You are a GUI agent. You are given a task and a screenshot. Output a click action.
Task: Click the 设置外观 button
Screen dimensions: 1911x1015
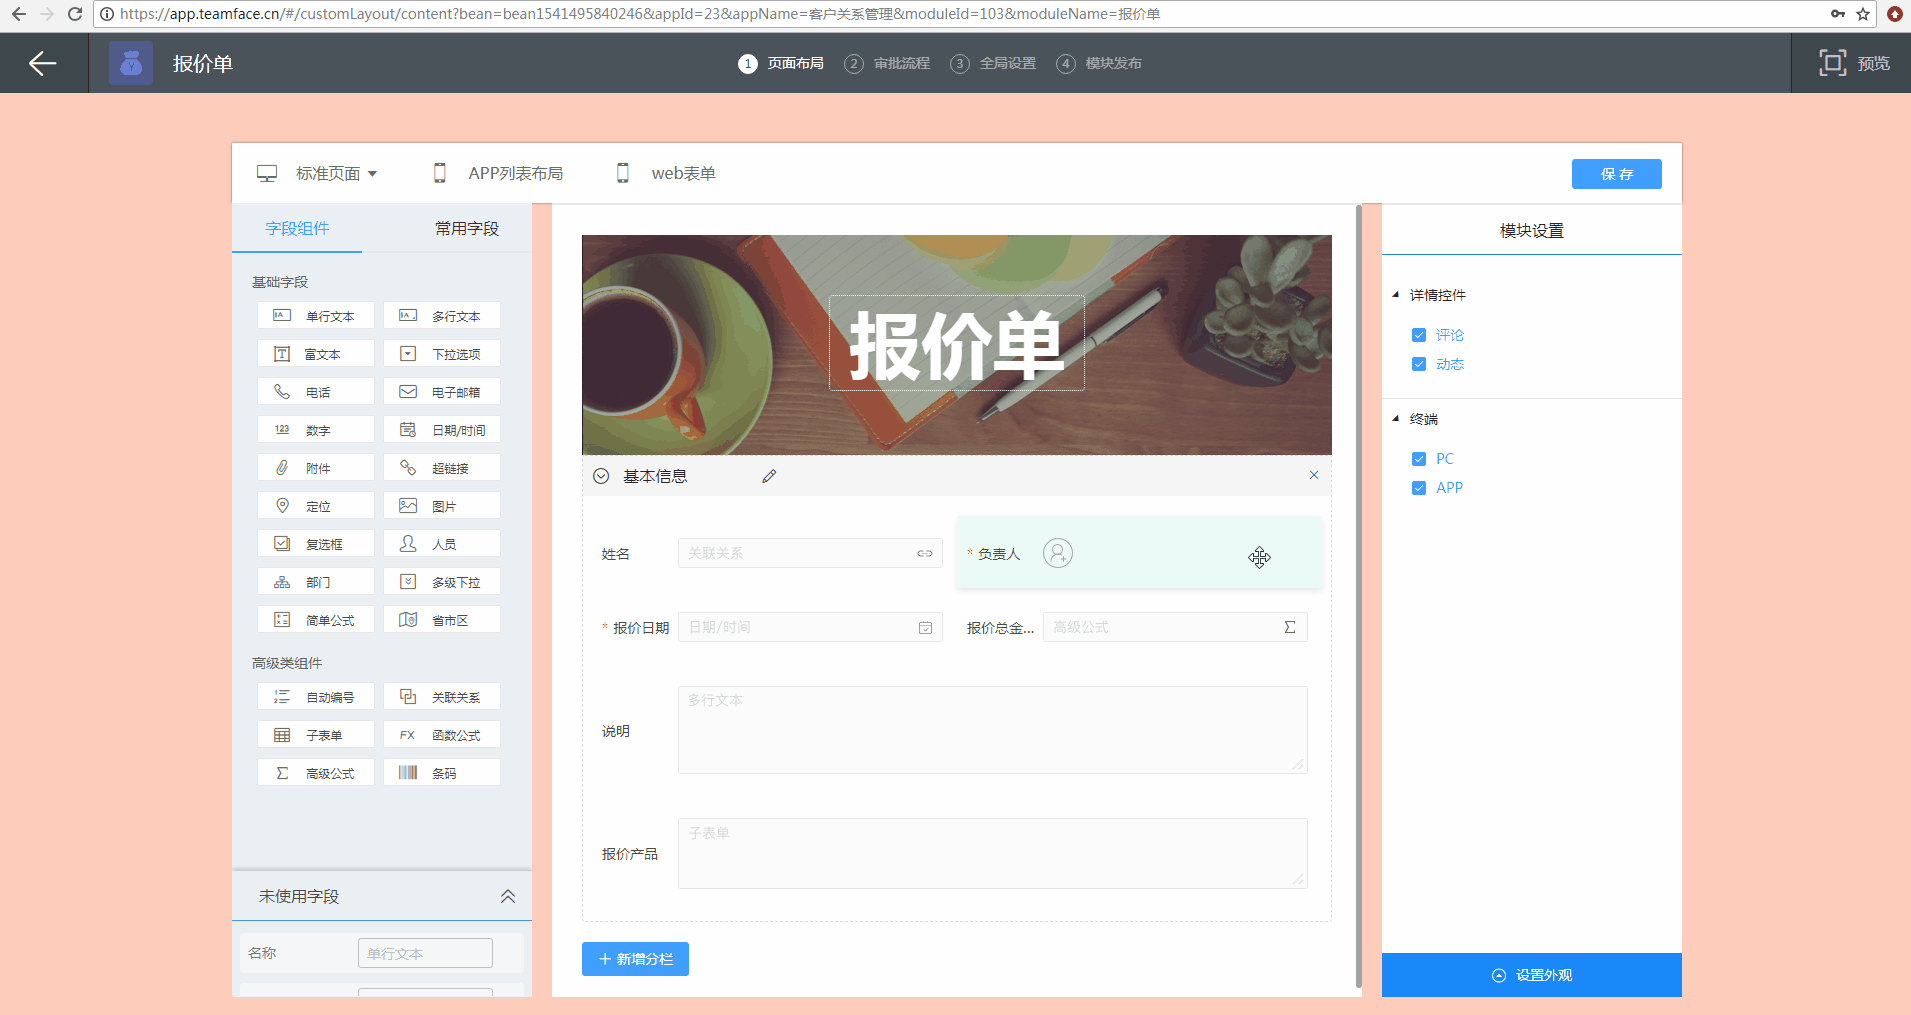(1532, 975)
